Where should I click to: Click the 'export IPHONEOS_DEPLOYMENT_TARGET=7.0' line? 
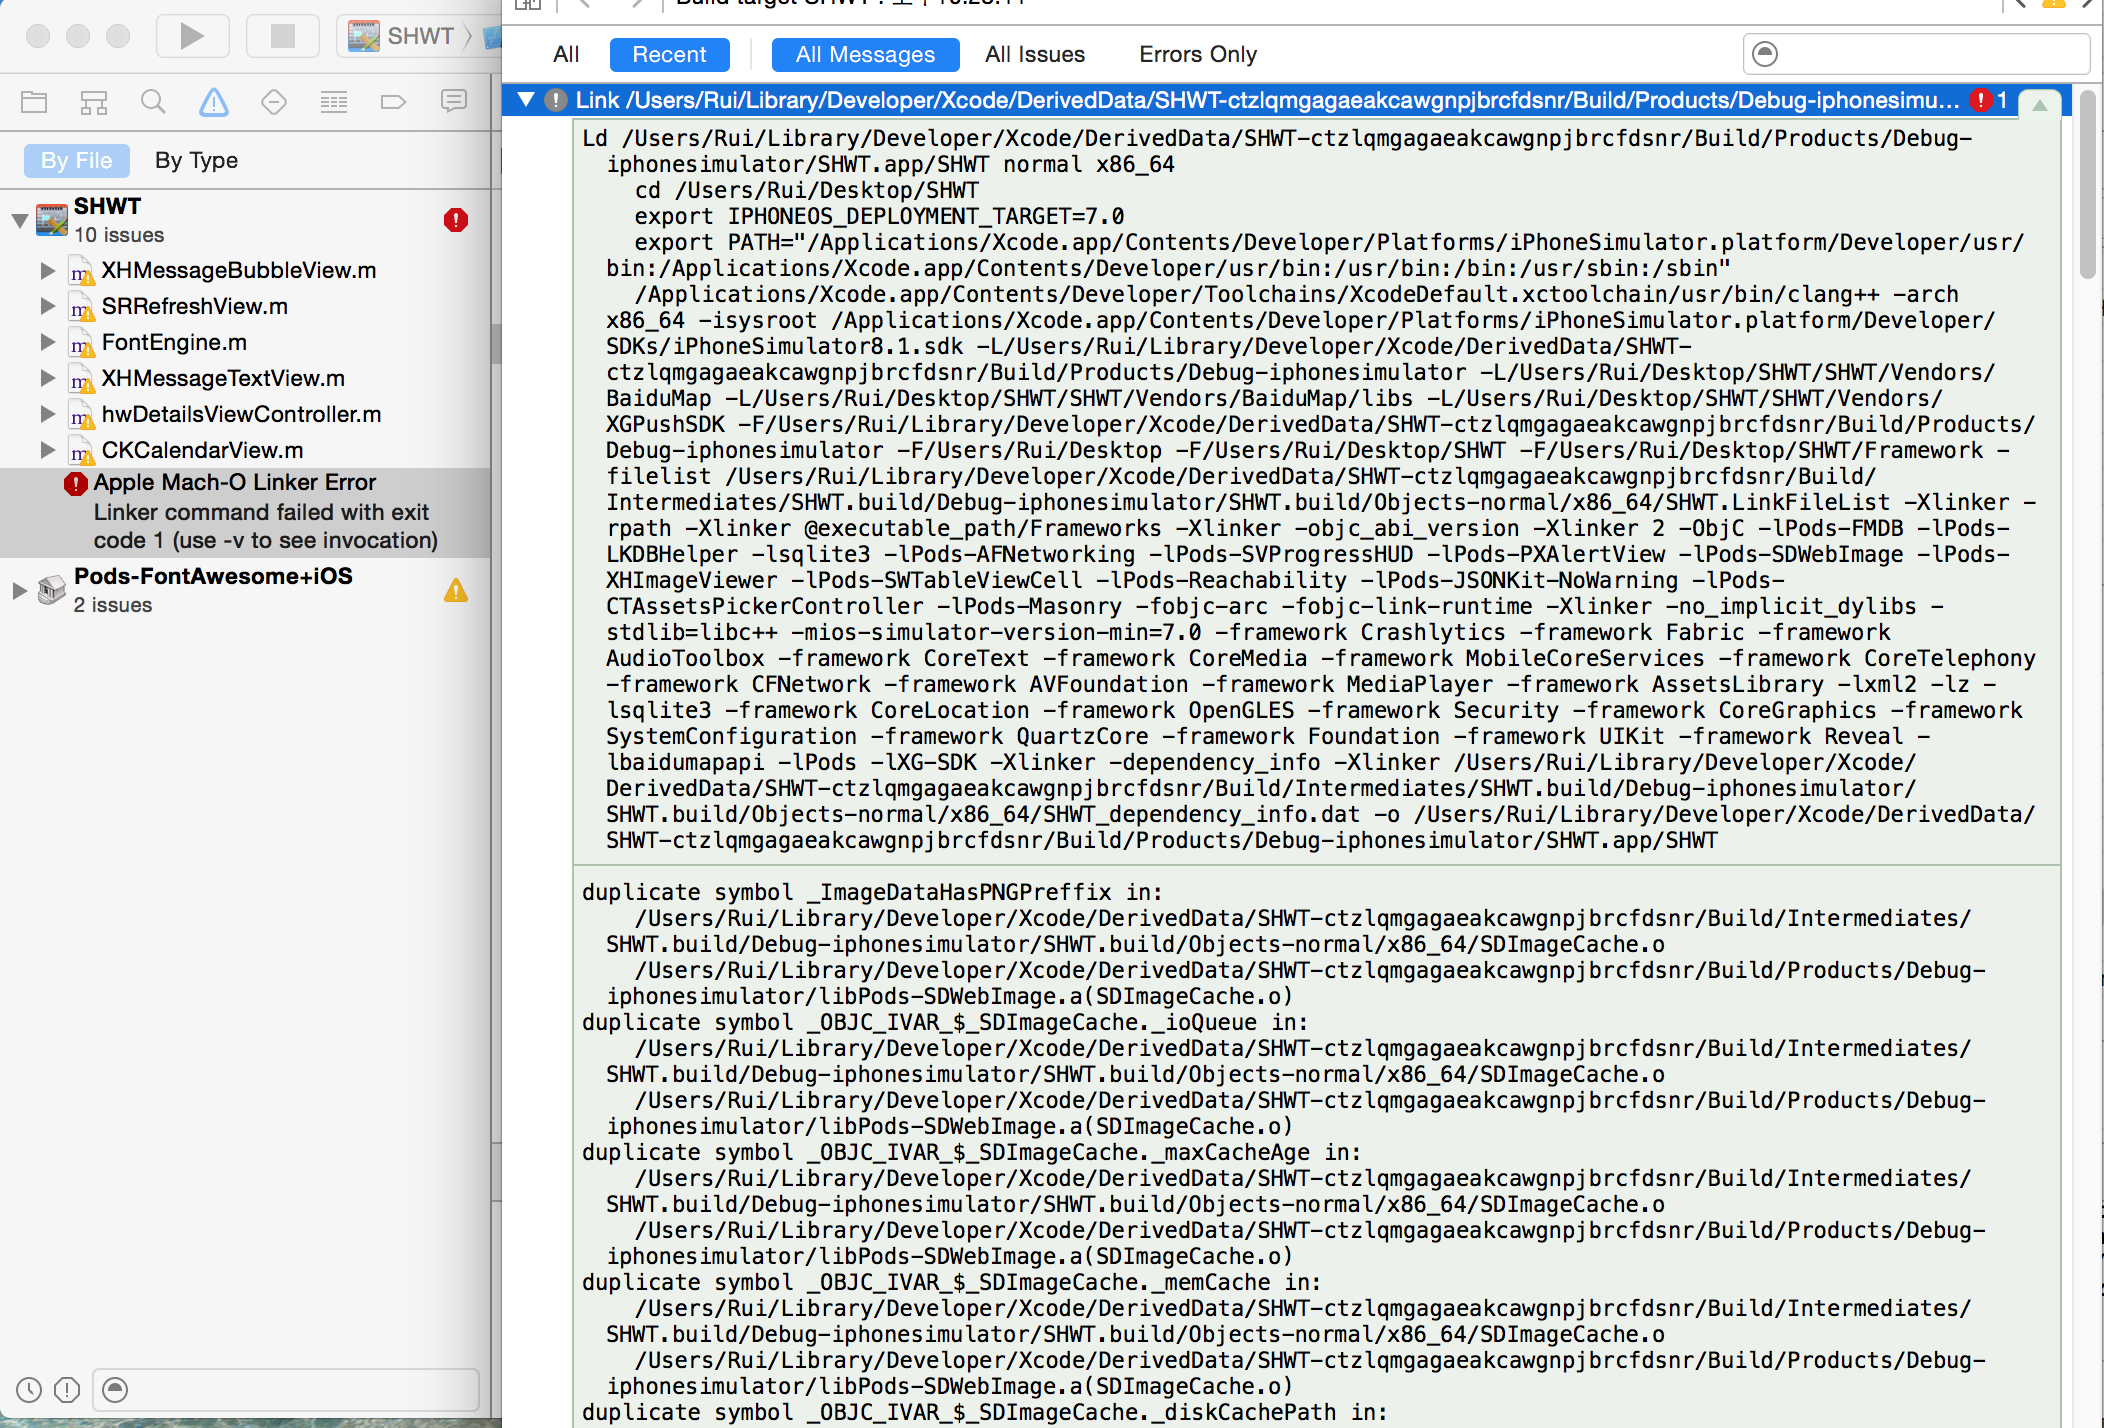click(x=879, y=216)
